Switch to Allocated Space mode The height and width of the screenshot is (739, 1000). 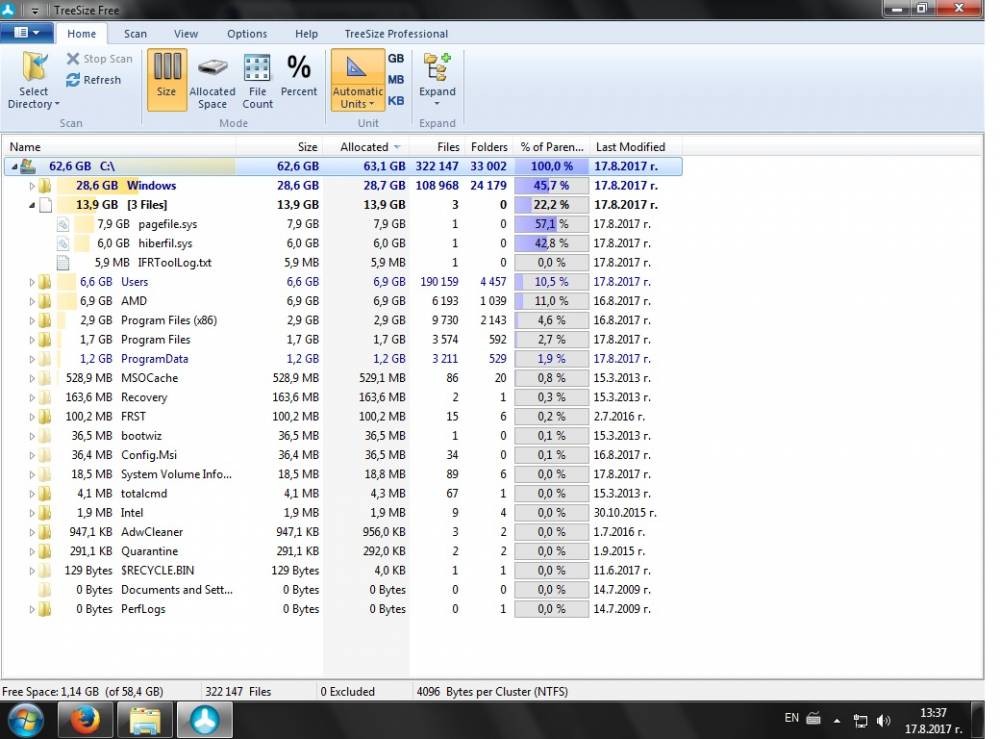click(212, 80)
